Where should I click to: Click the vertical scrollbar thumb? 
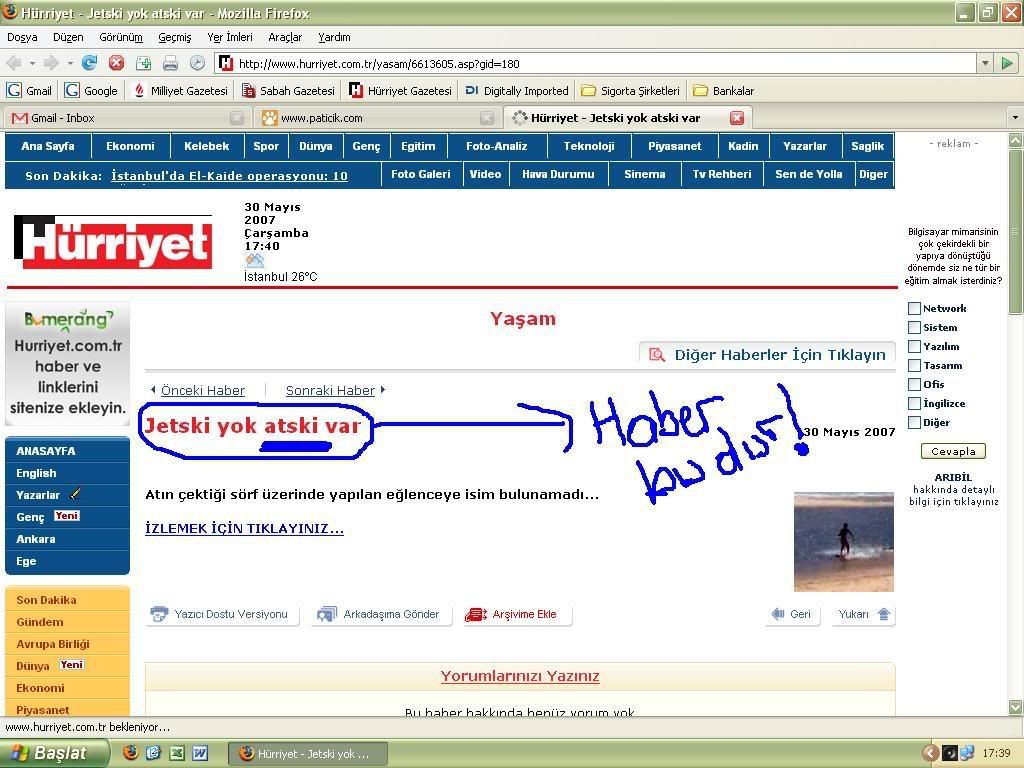(1016, 232)
